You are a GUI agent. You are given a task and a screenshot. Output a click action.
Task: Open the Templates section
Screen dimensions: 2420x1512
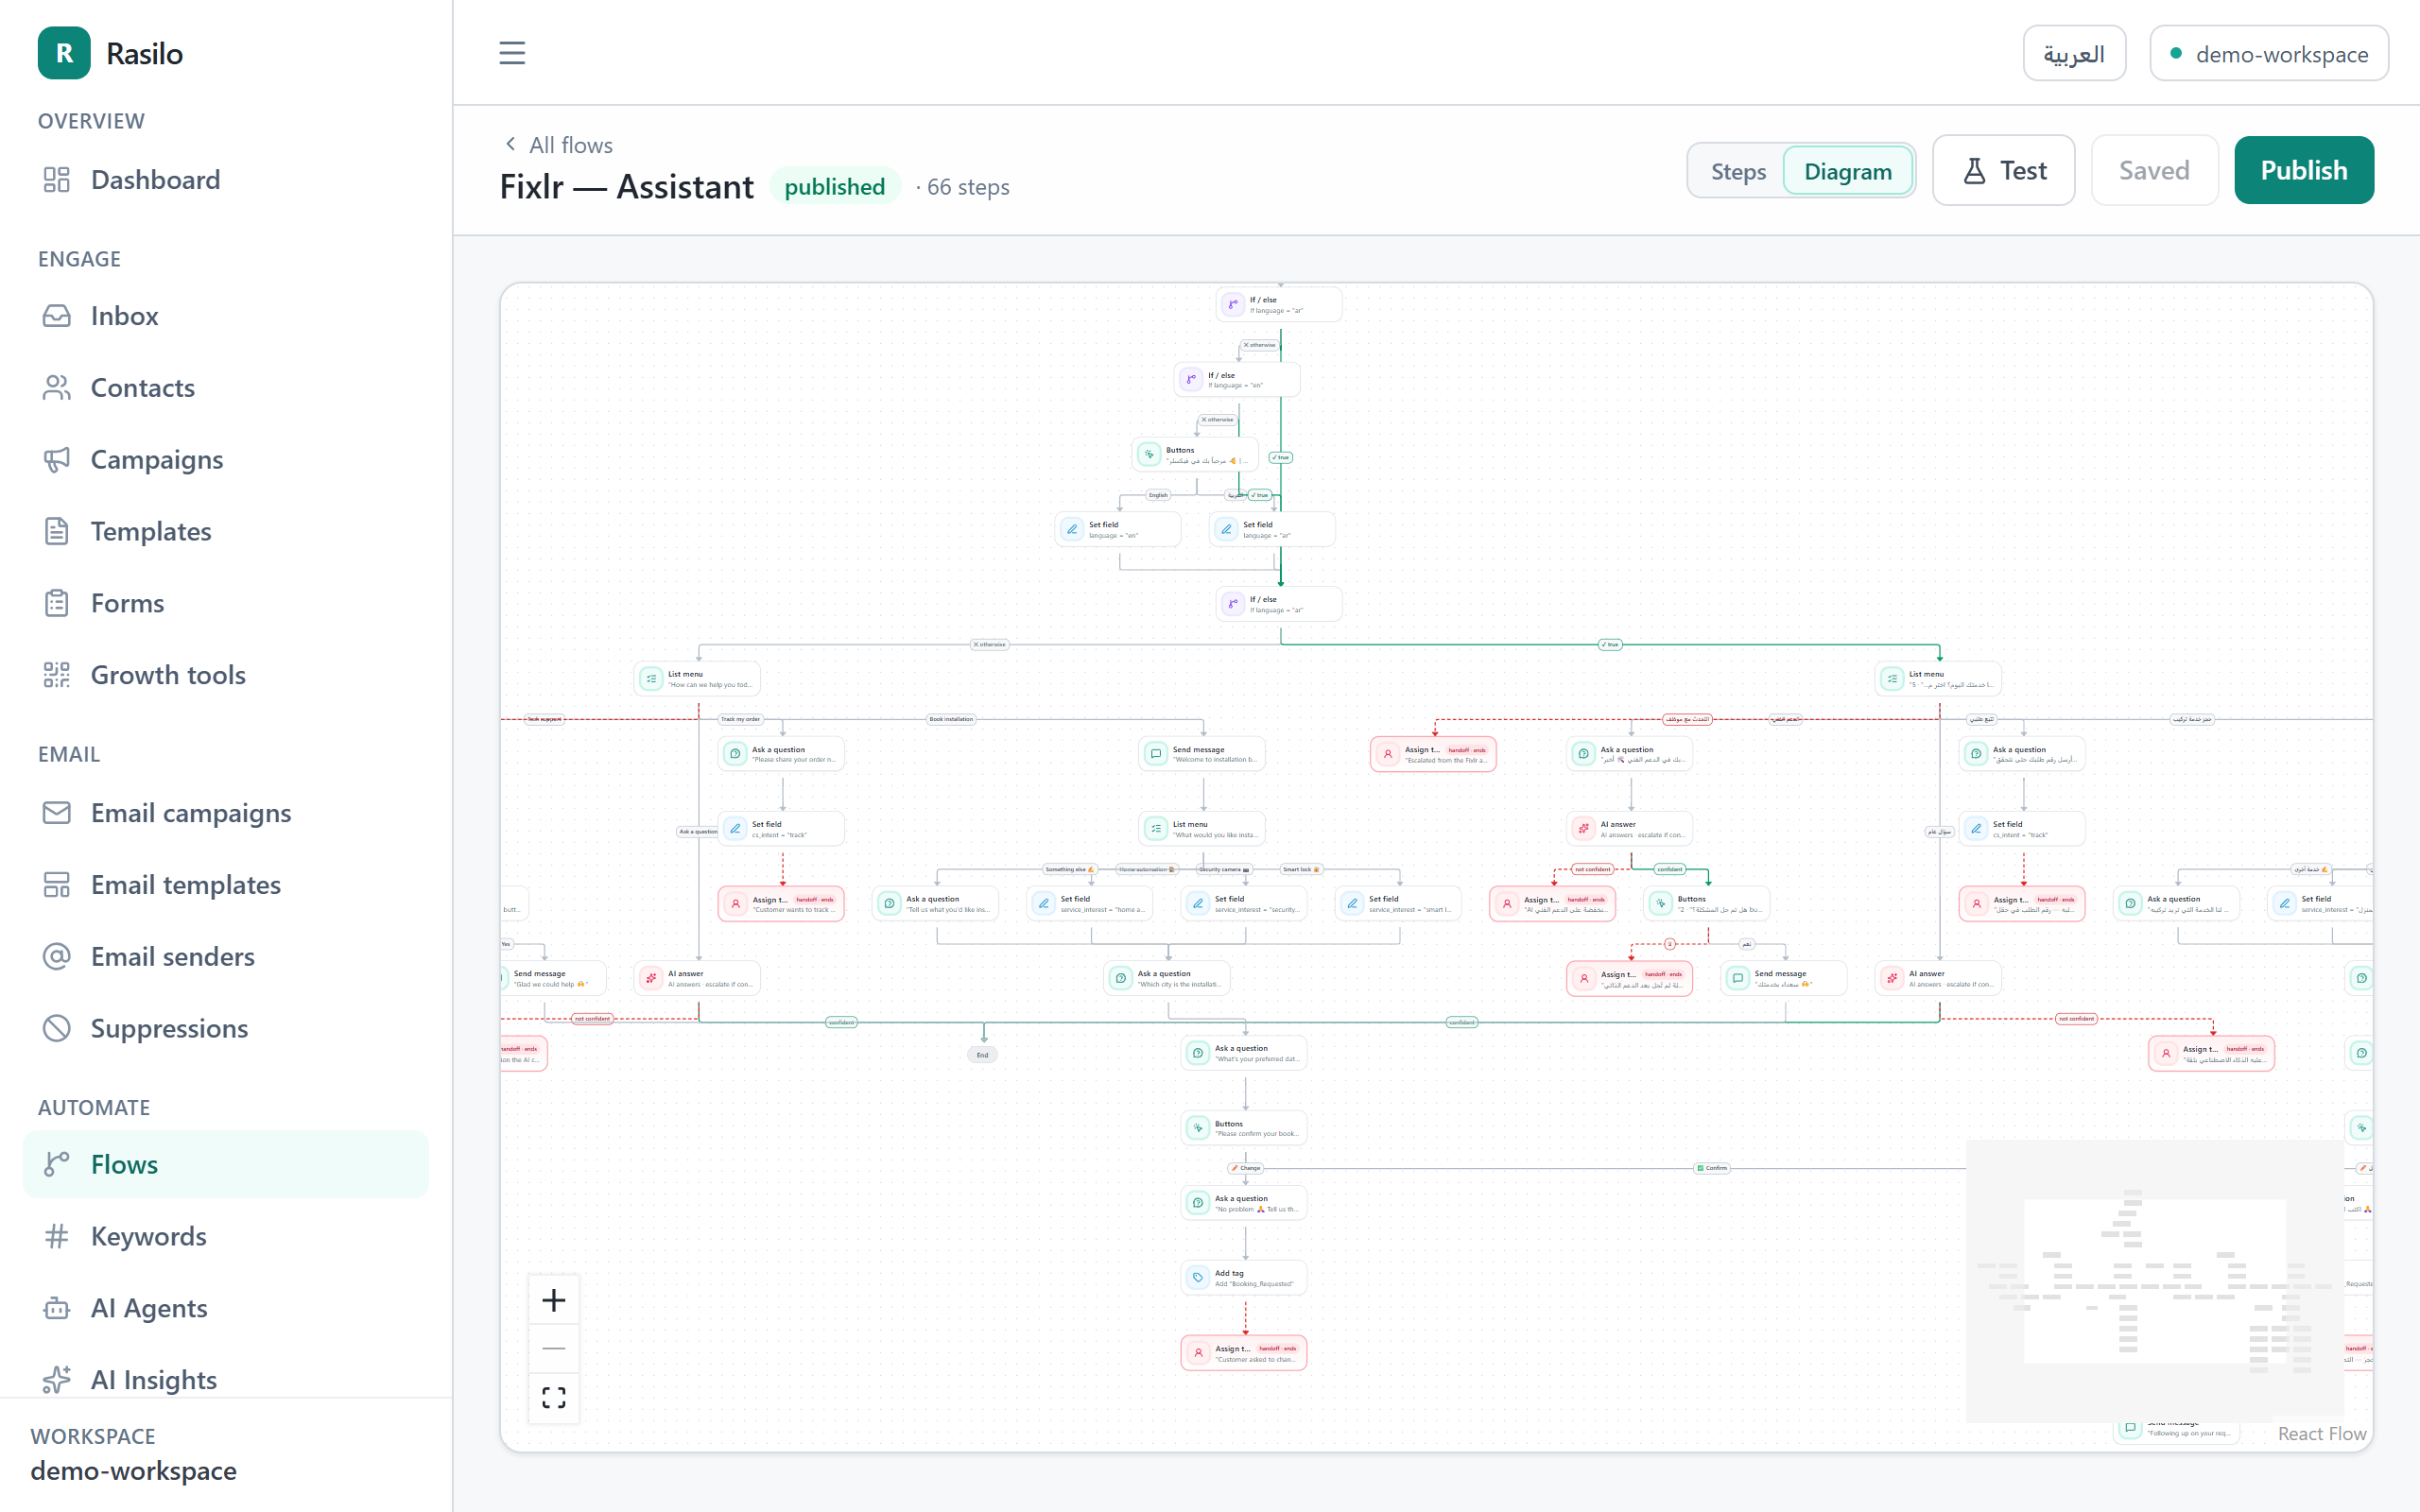[225, 532]
